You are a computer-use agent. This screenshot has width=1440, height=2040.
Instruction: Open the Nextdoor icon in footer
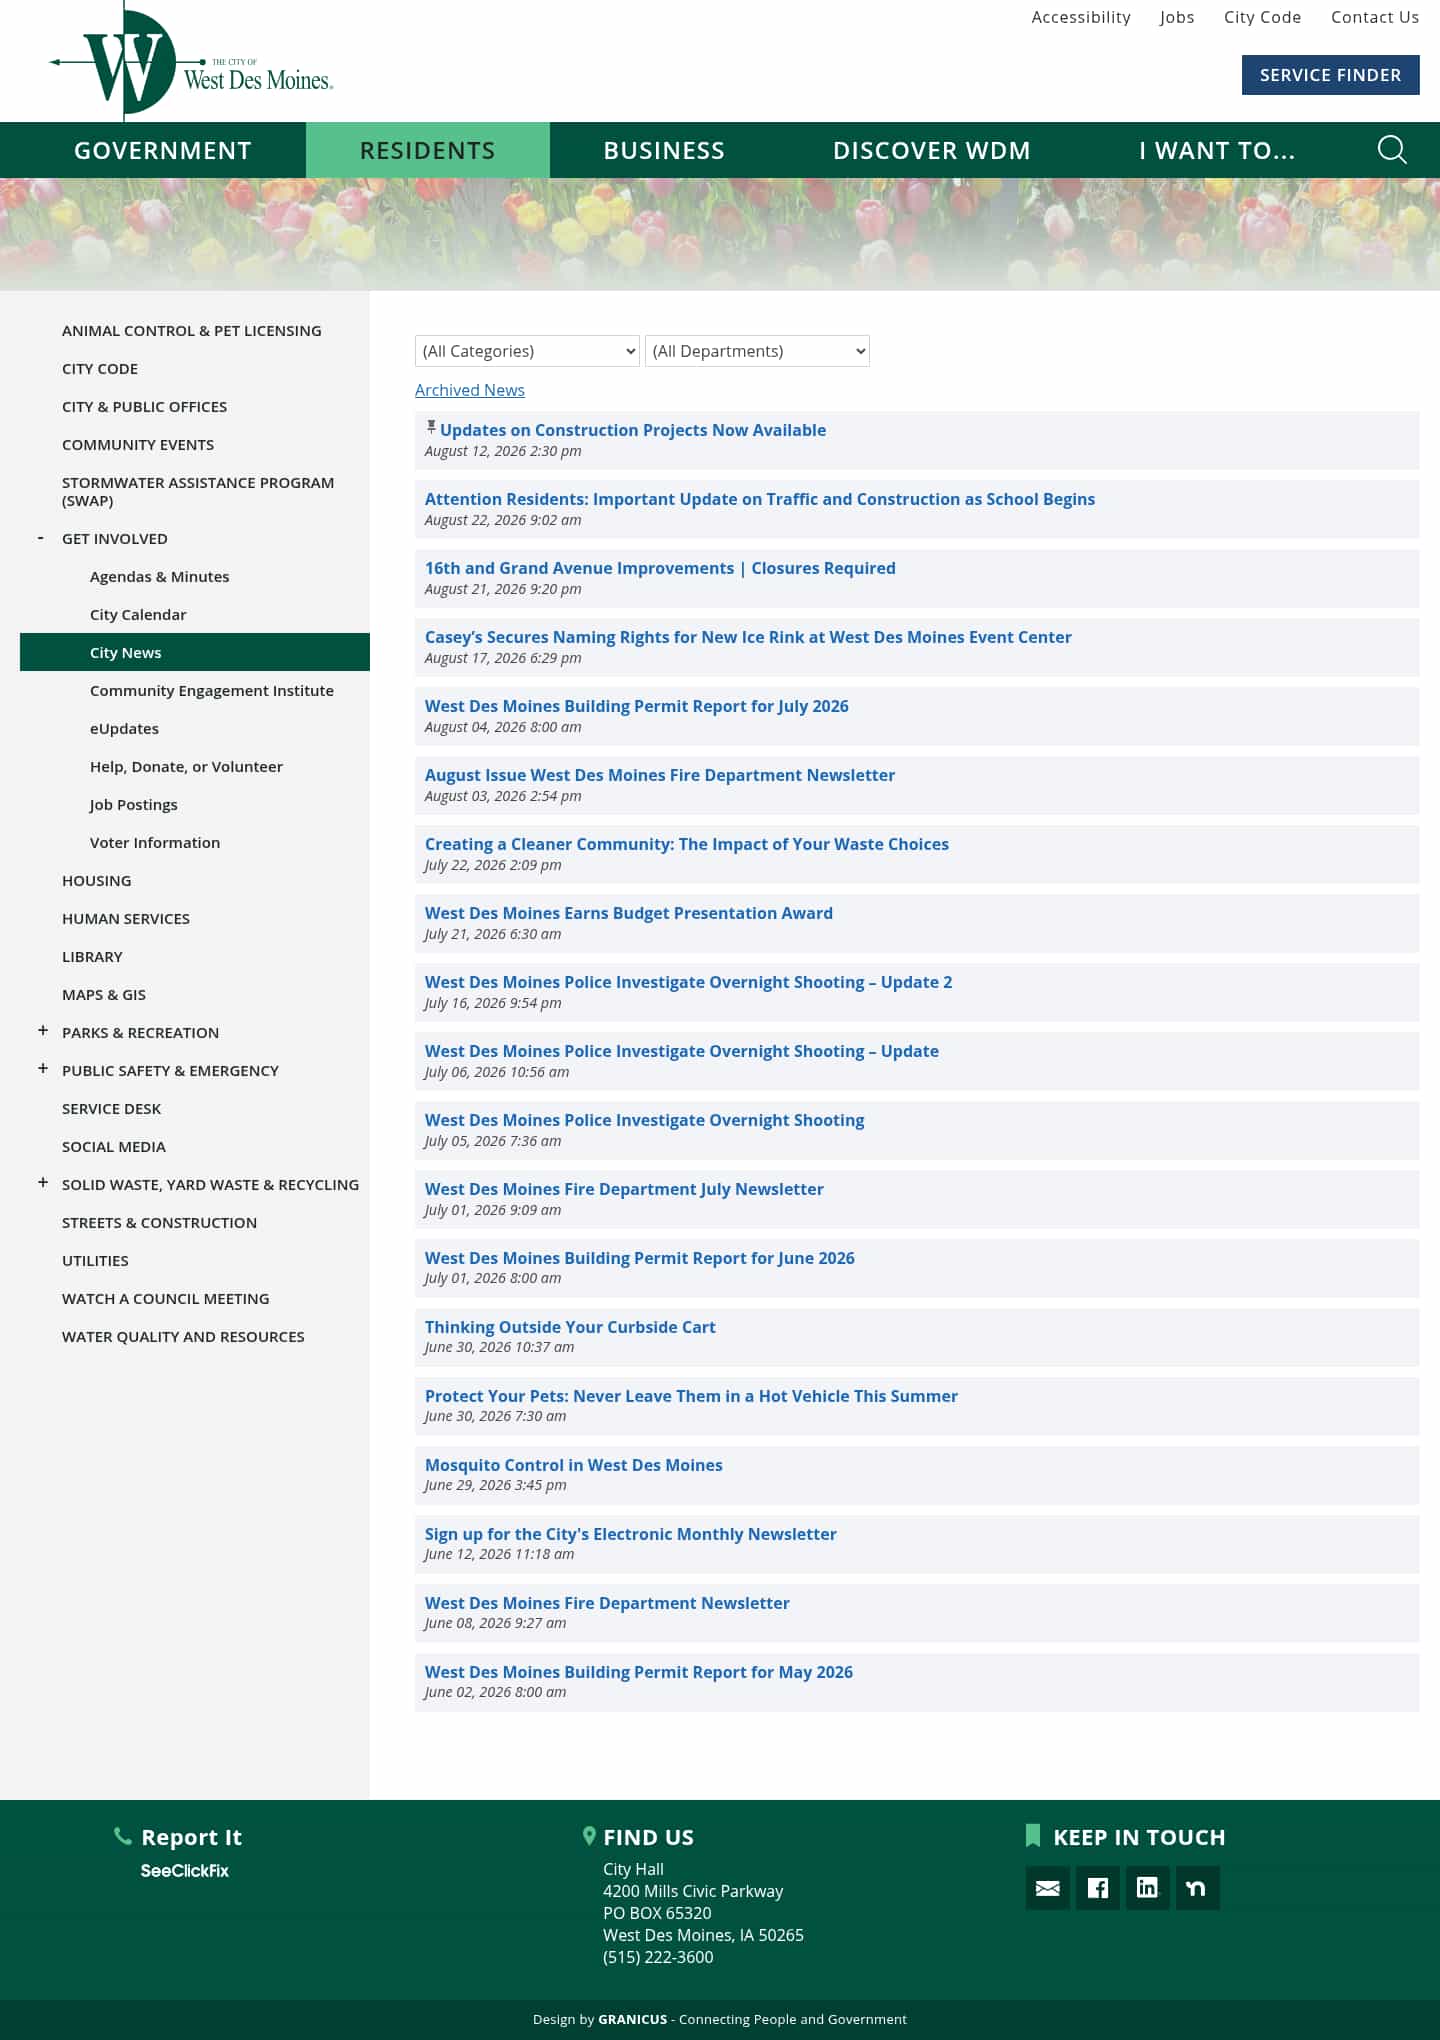point(1197,1888)
